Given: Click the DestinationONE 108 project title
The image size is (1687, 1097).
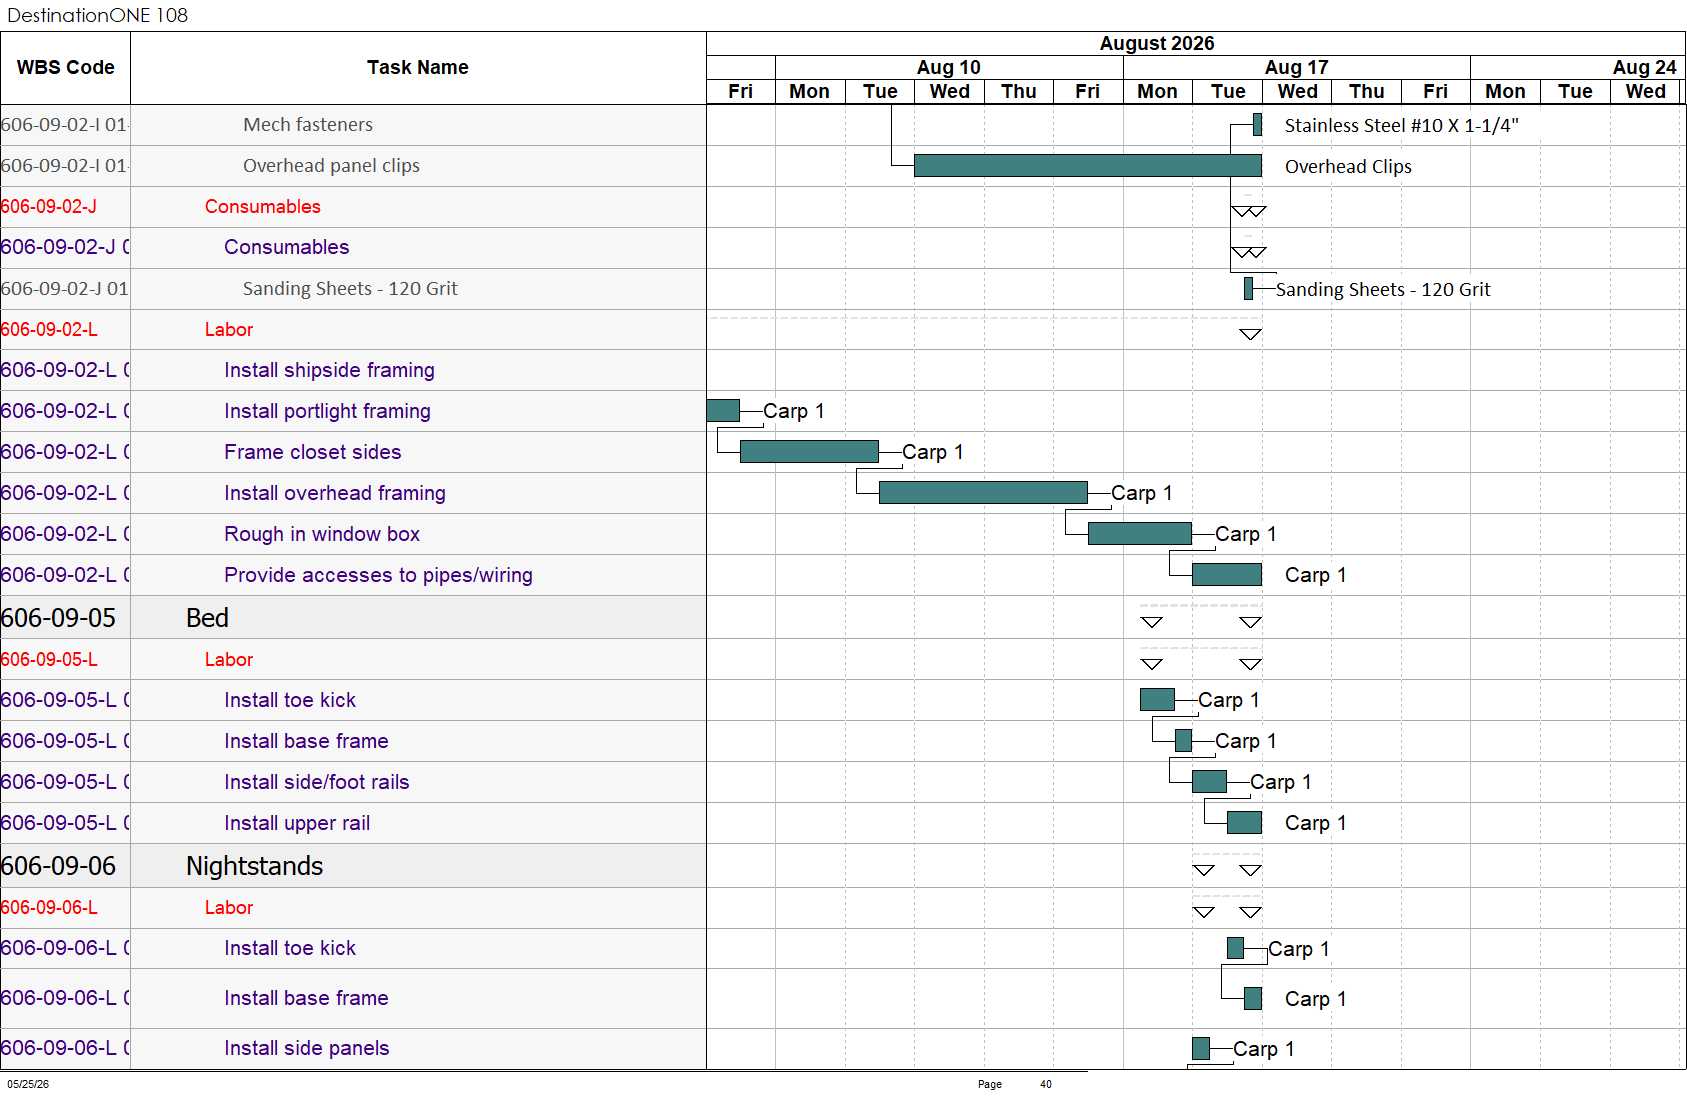Looking at the screenshot, I should [98, 15].
